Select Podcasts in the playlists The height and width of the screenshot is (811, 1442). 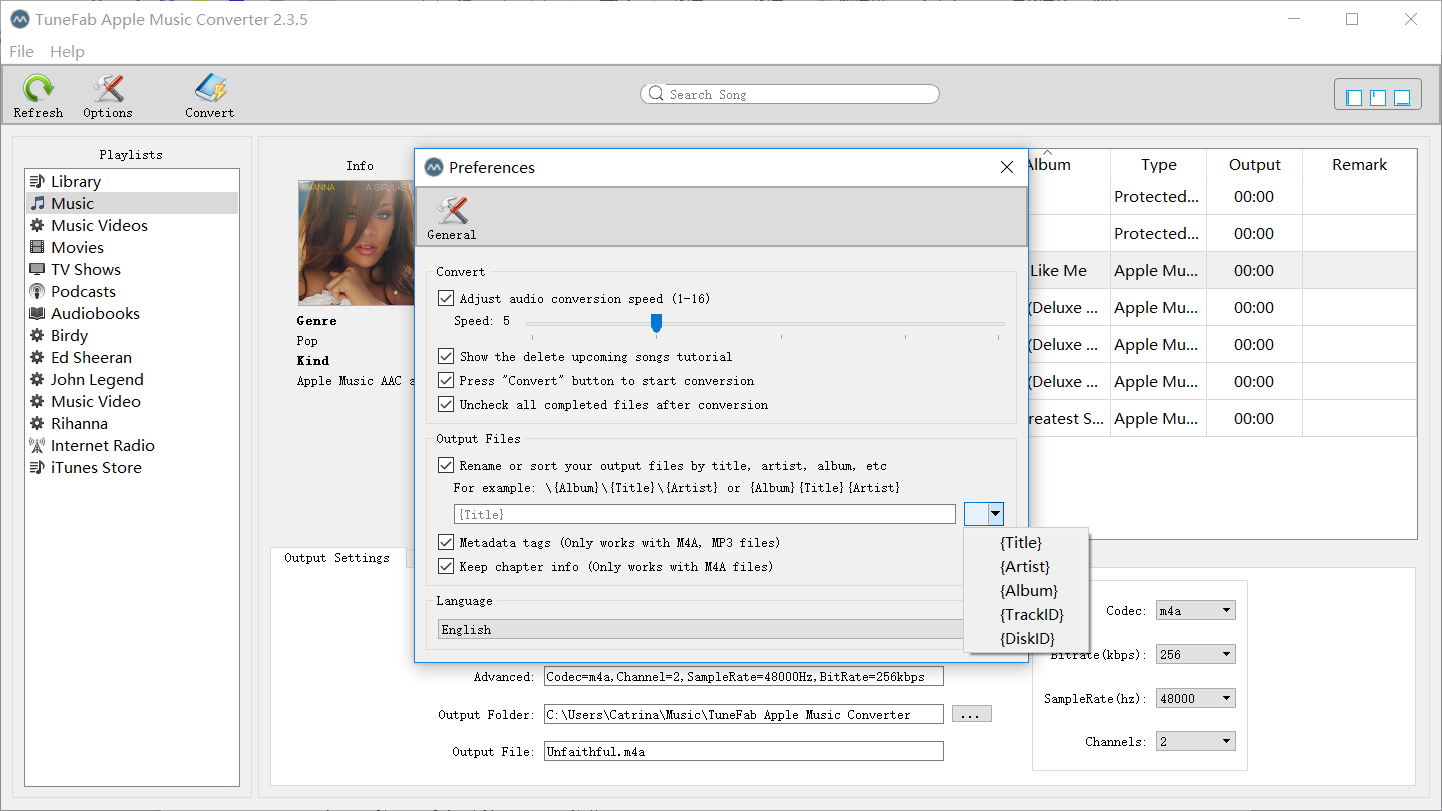(x=132, y=291)
